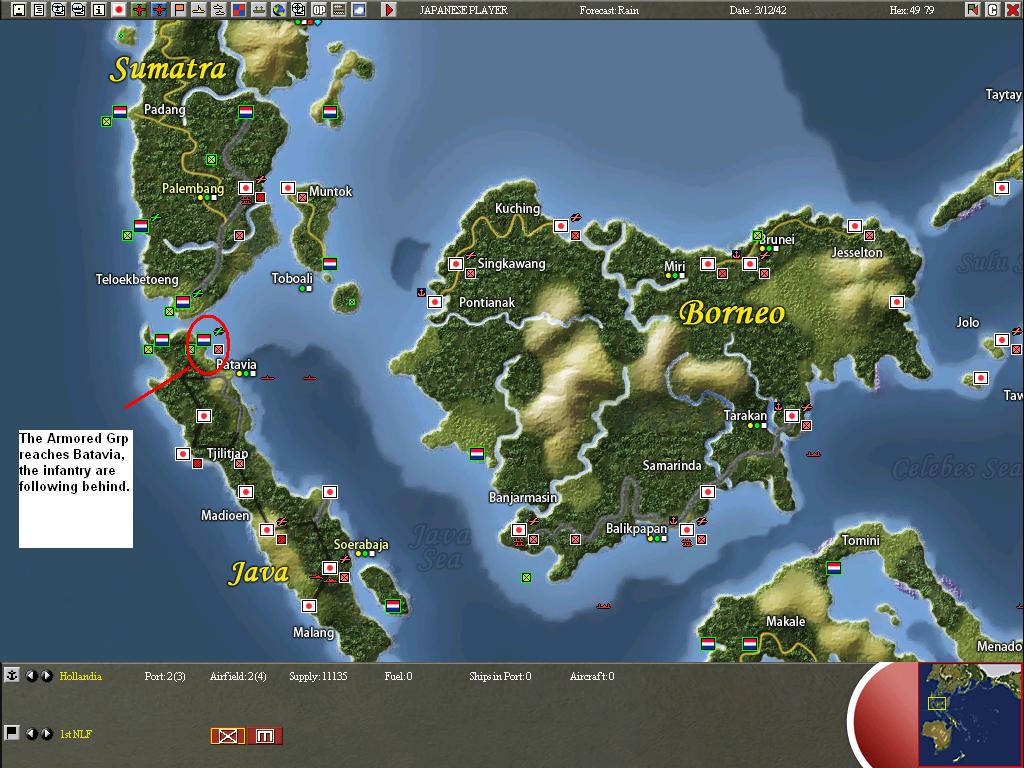The height and width of the screenshot is (768, 1024).
Task: Select the Japanese flag at Kuching
Action: [x=560, y=226]
